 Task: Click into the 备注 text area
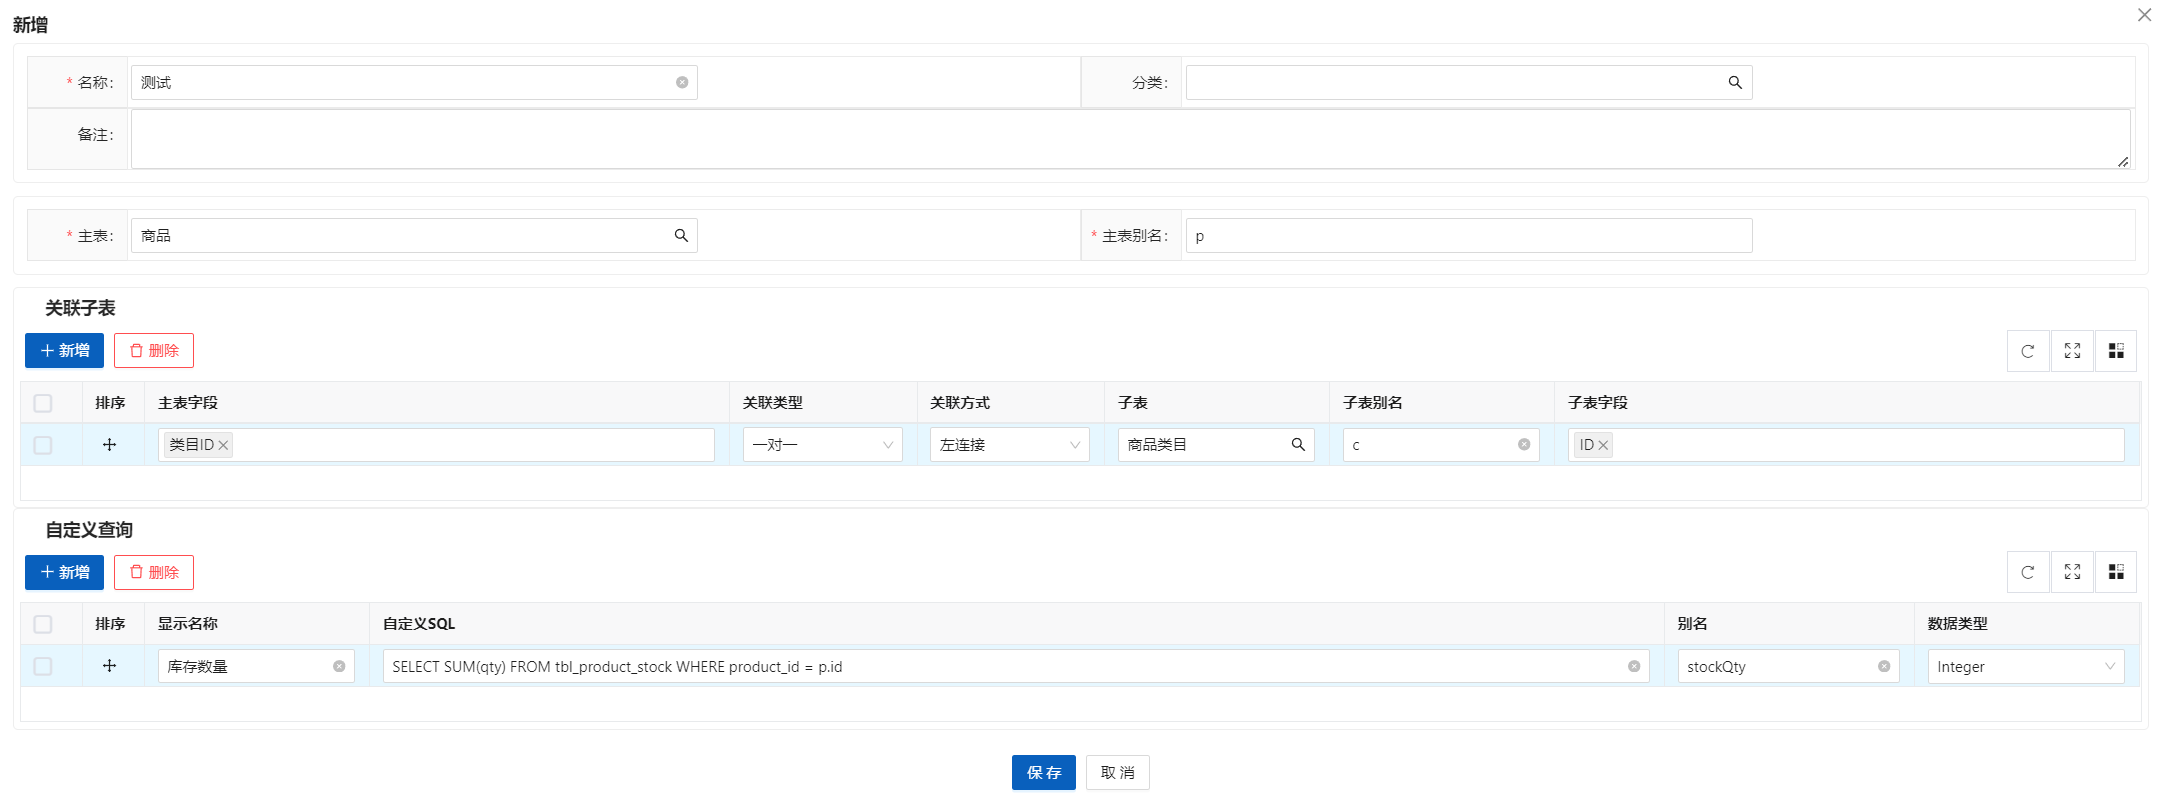1130,139
